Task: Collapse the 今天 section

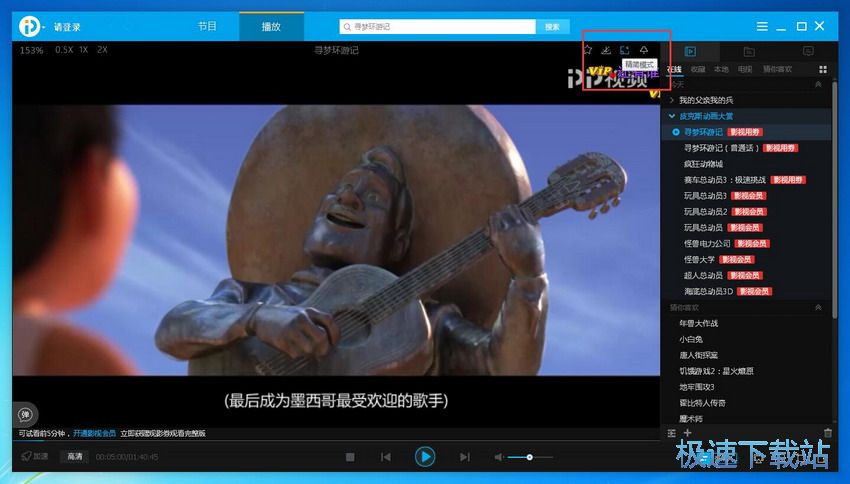Action: pos(818,85)
